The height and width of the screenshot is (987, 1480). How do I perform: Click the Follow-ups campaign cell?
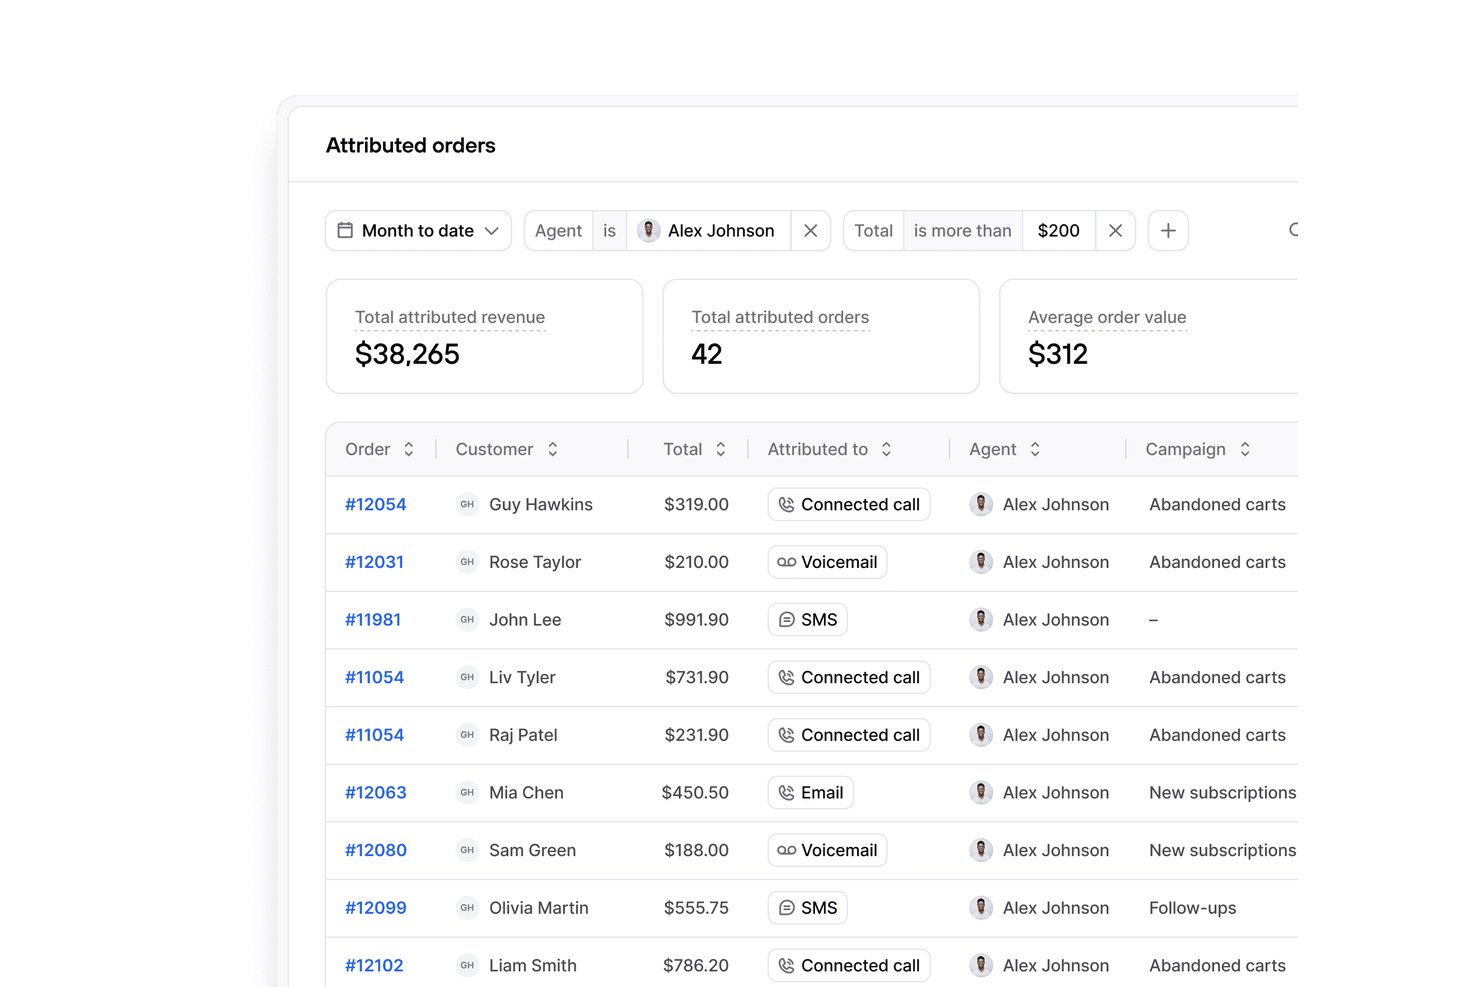click(x=1193, y=908)
